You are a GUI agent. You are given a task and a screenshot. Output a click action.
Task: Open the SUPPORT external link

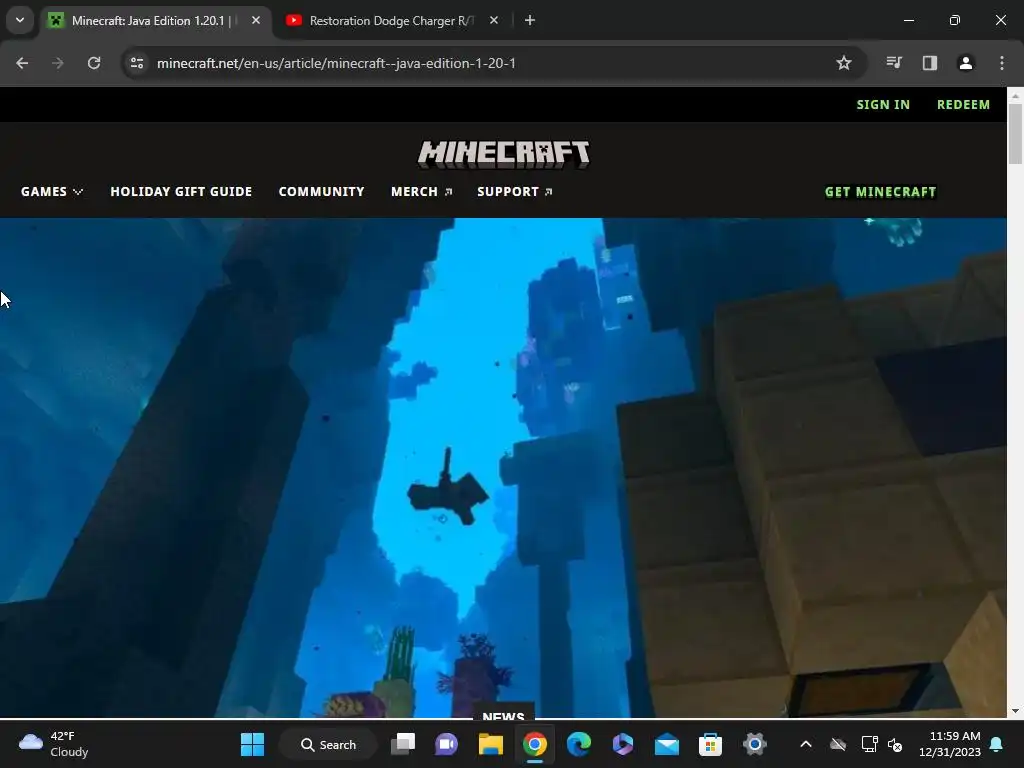(515, 191)
